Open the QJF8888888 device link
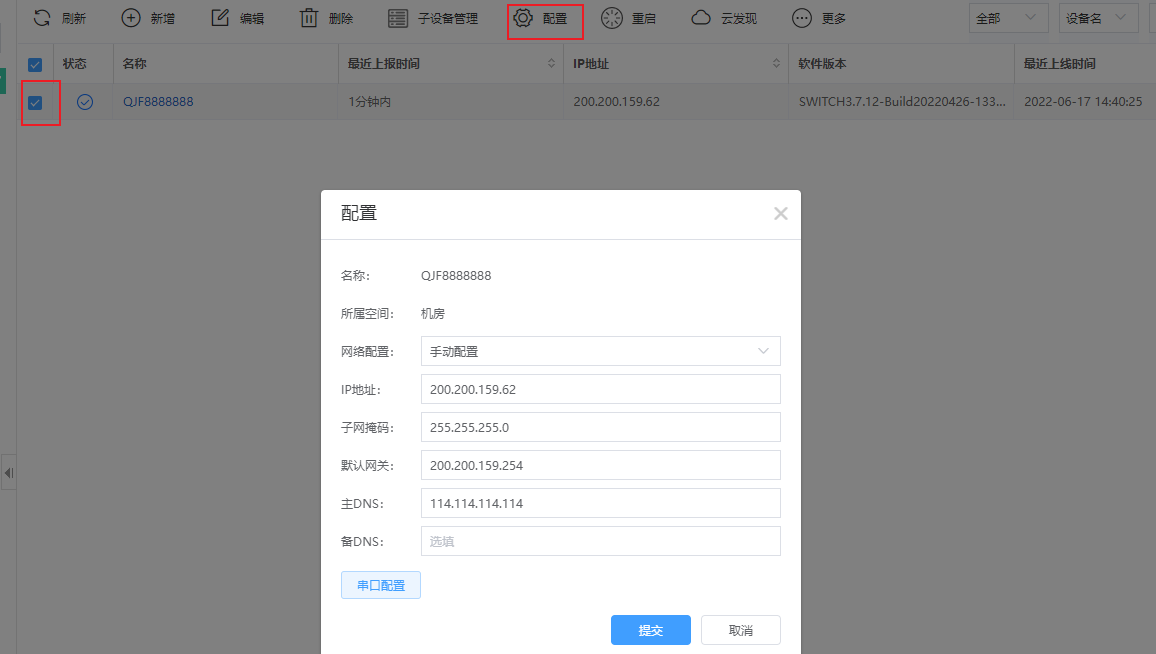Image resolution: width=1156 pixels, height=654 pixels. pyautogui.click(x=158, y=102)
